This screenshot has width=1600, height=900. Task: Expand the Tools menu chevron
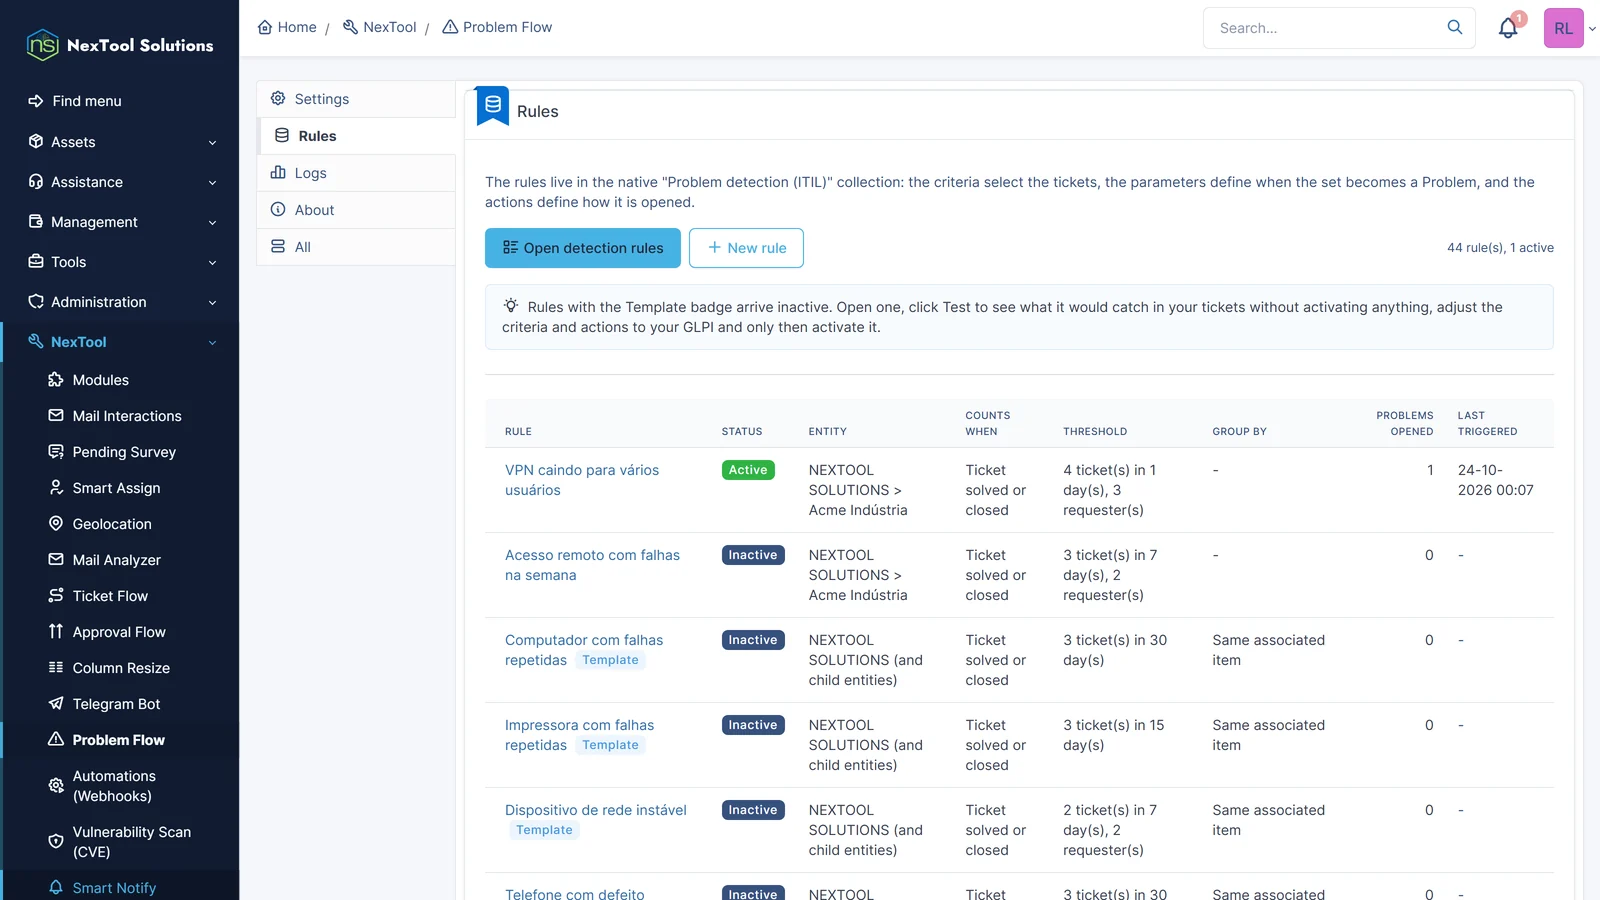(212, 263)
